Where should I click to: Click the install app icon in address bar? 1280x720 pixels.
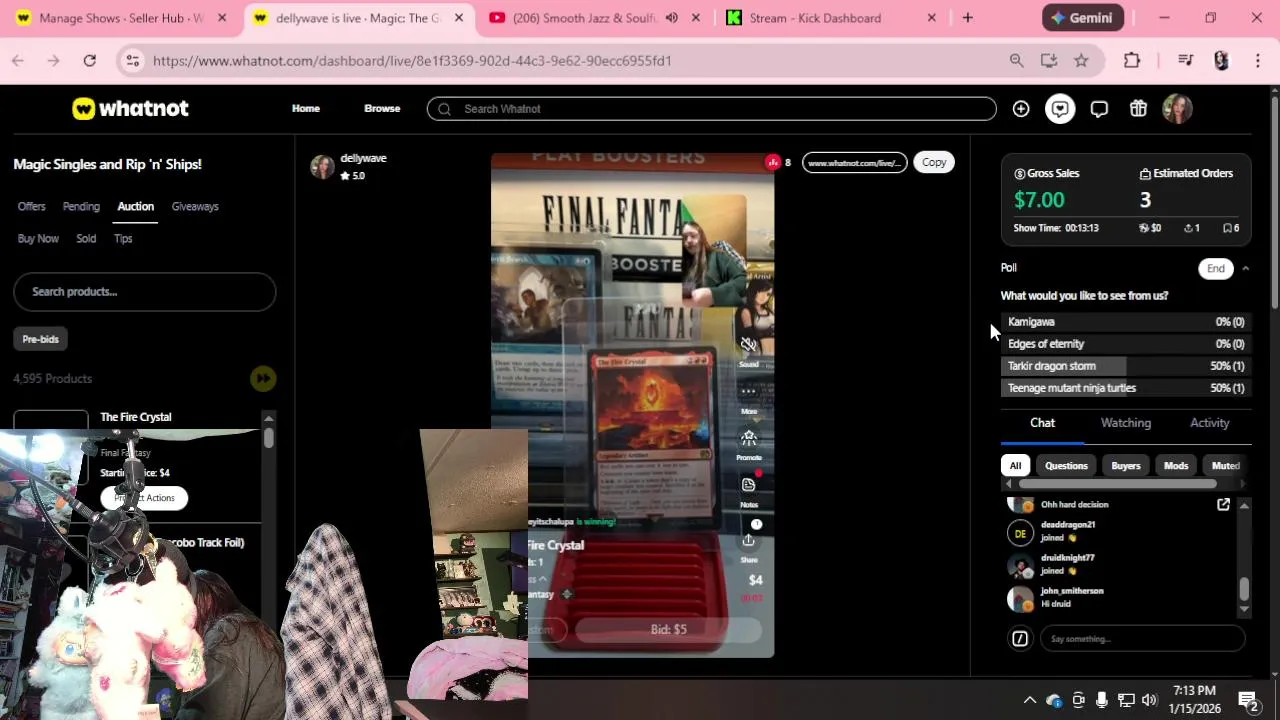[x=1049, y=61]
